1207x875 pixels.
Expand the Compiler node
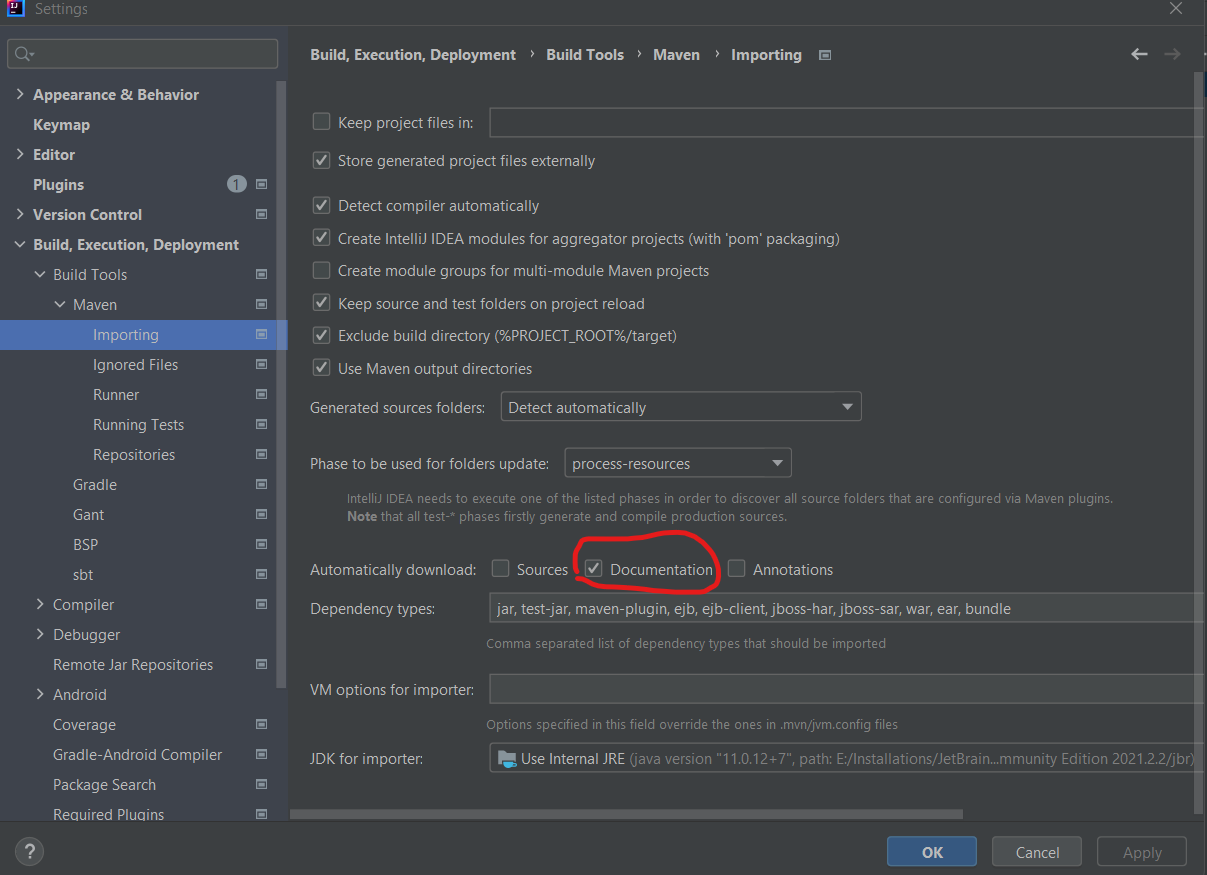pos(40,604)
